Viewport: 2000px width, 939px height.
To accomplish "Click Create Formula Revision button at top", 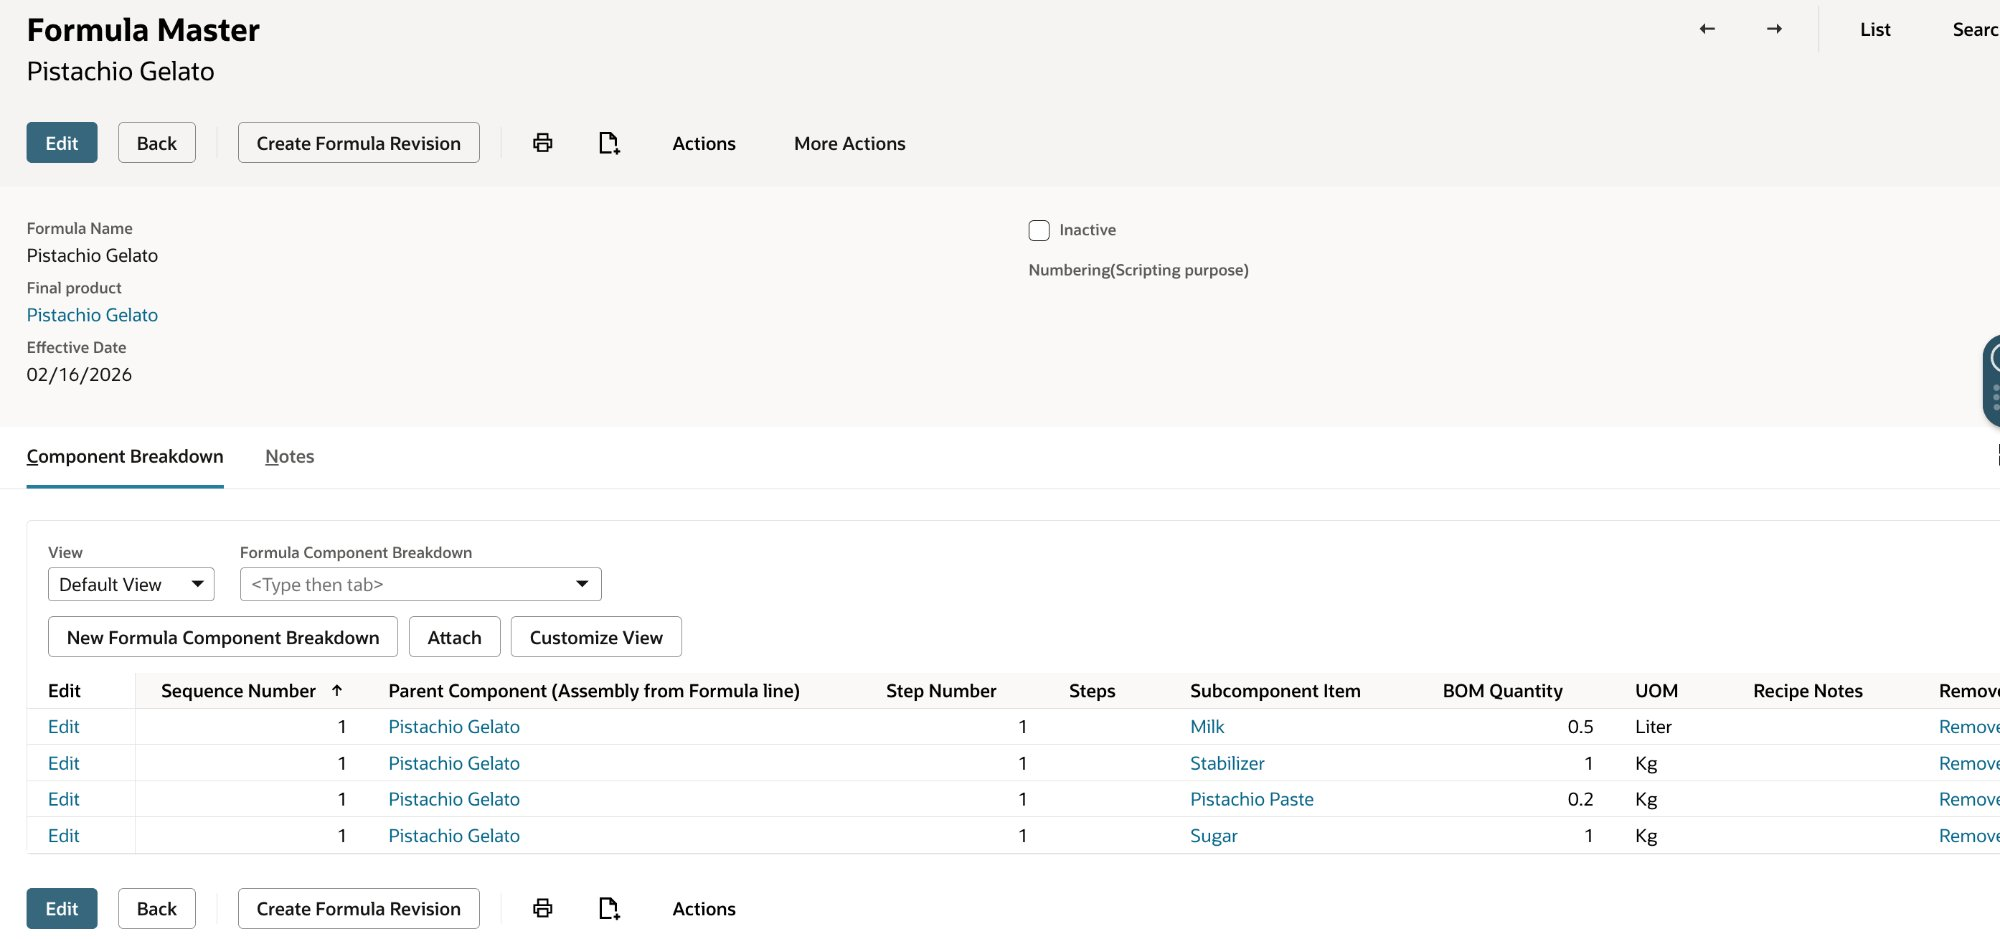I will point(358,143).
